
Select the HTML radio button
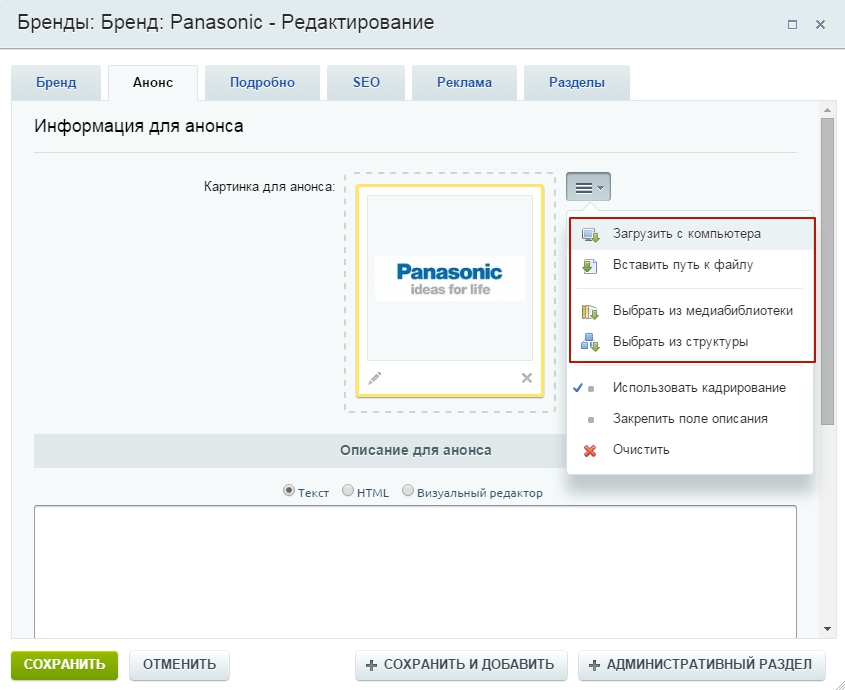[348, 491]
